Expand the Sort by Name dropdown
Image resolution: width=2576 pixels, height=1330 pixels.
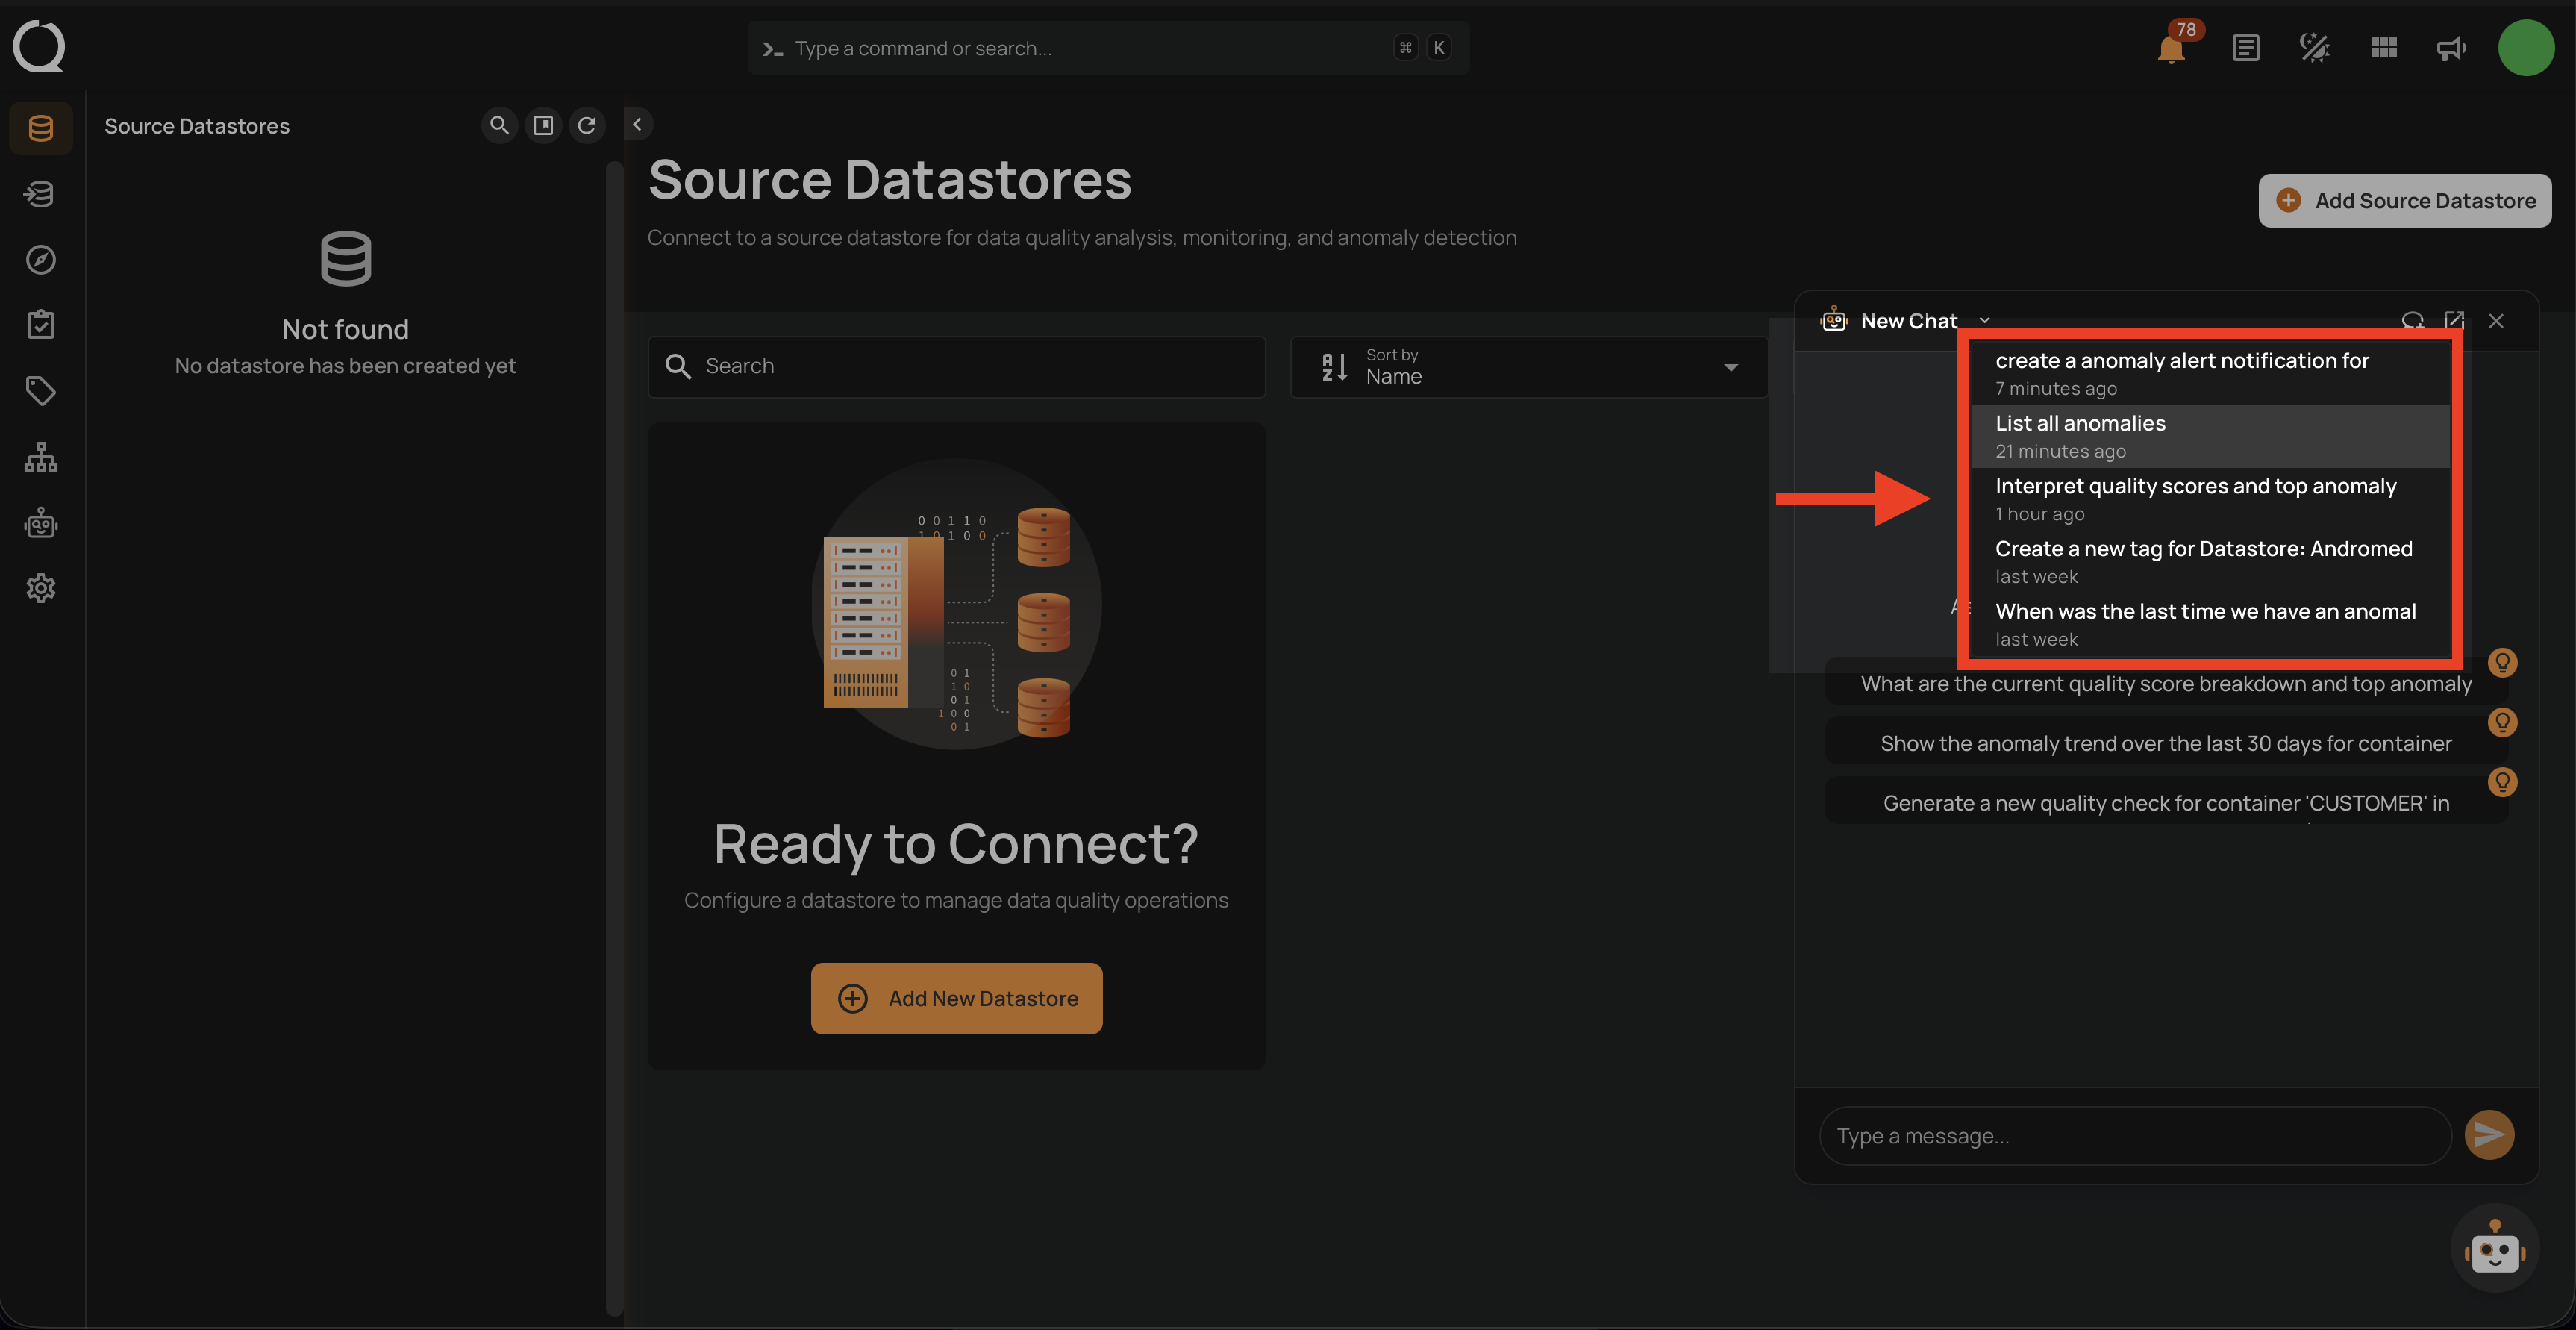pyautogui.click(x=1529, y=367)
